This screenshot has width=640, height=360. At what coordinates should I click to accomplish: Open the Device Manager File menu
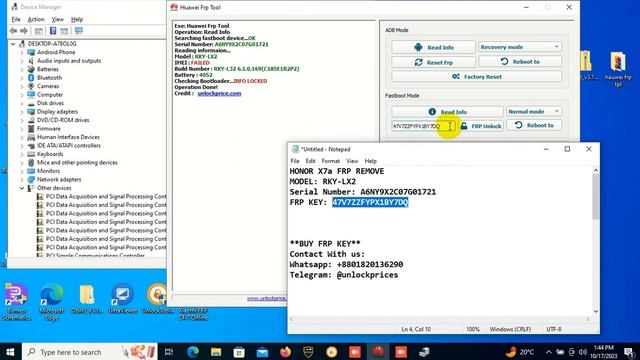pos(16,19)
